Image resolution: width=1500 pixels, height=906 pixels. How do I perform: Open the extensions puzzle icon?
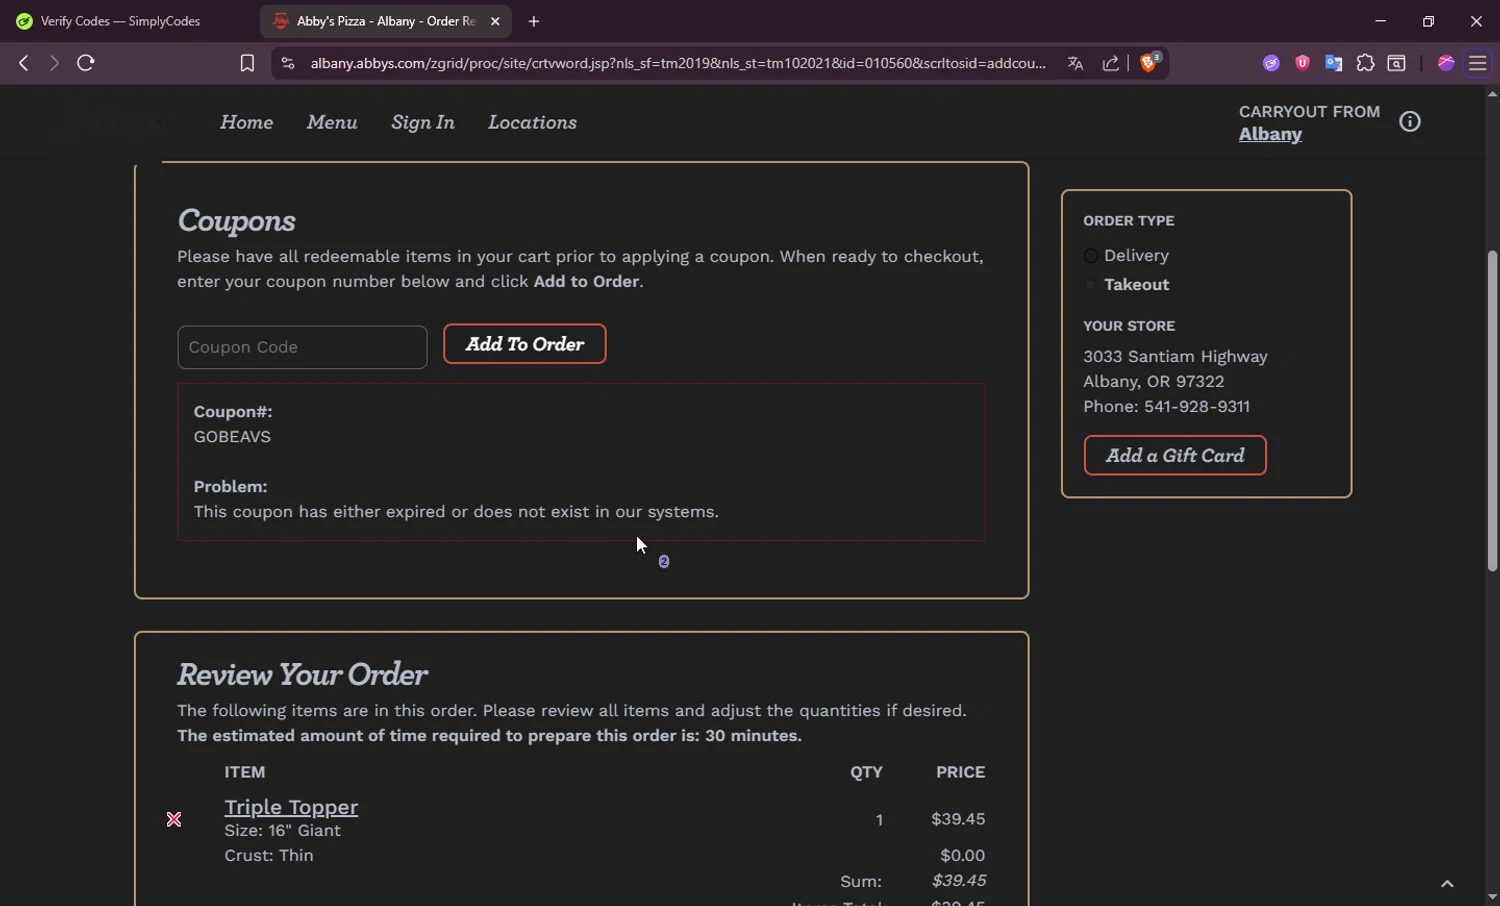pyautogui.click(x=1365, y=63)
